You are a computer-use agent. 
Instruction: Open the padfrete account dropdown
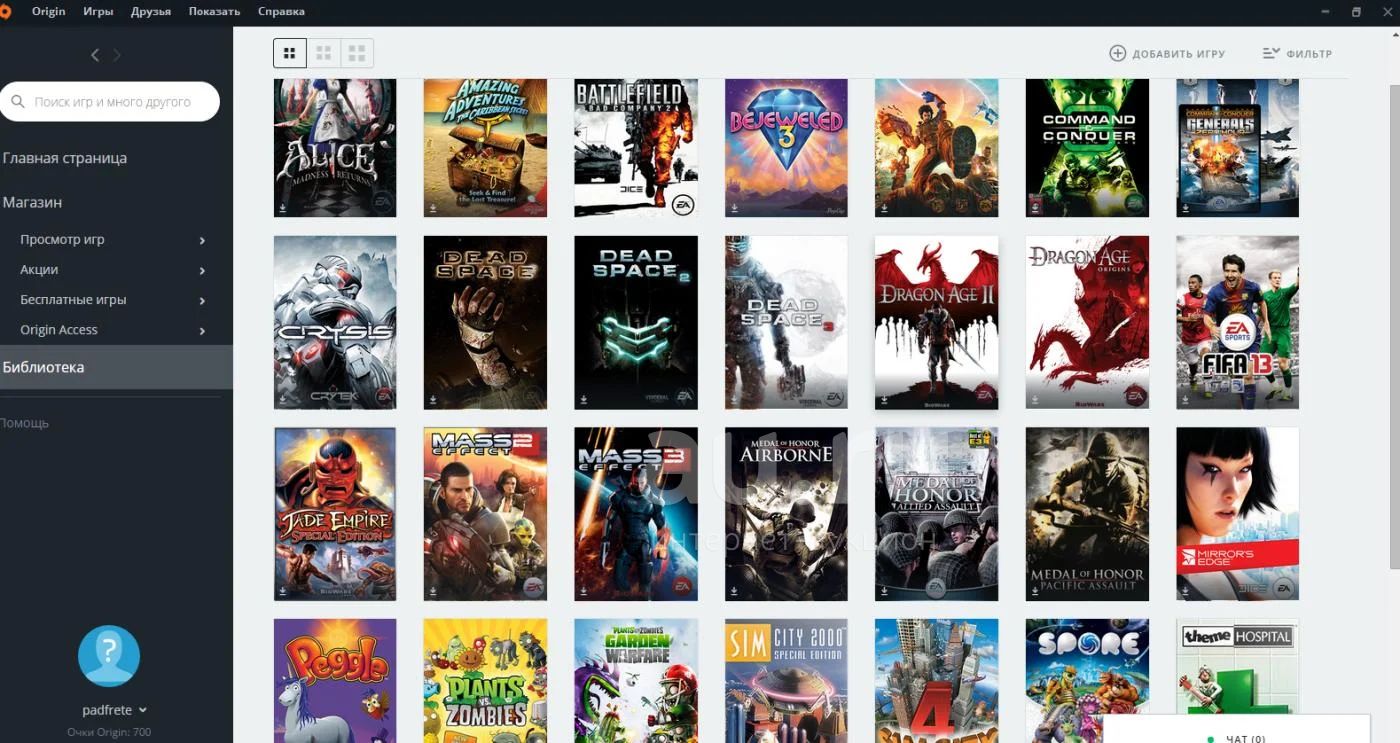114,710
